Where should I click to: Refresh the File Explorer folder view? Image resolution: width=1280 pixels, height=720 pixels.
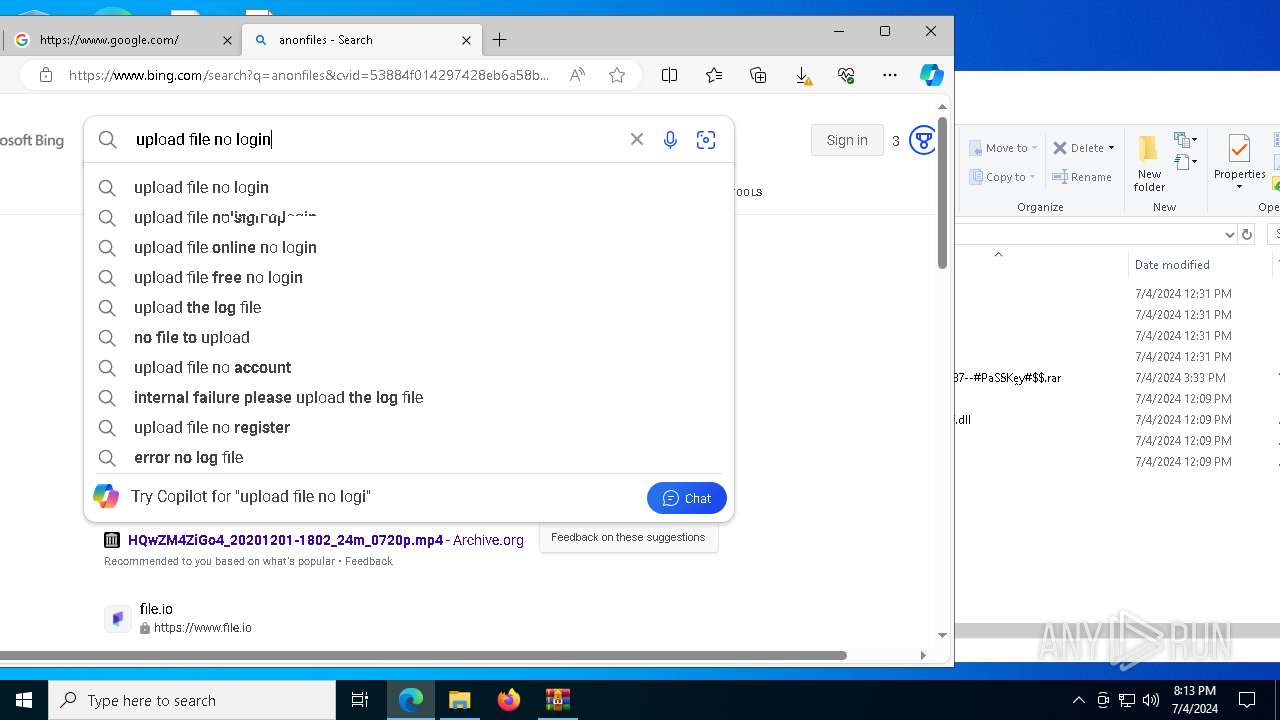coord(1246,234)
